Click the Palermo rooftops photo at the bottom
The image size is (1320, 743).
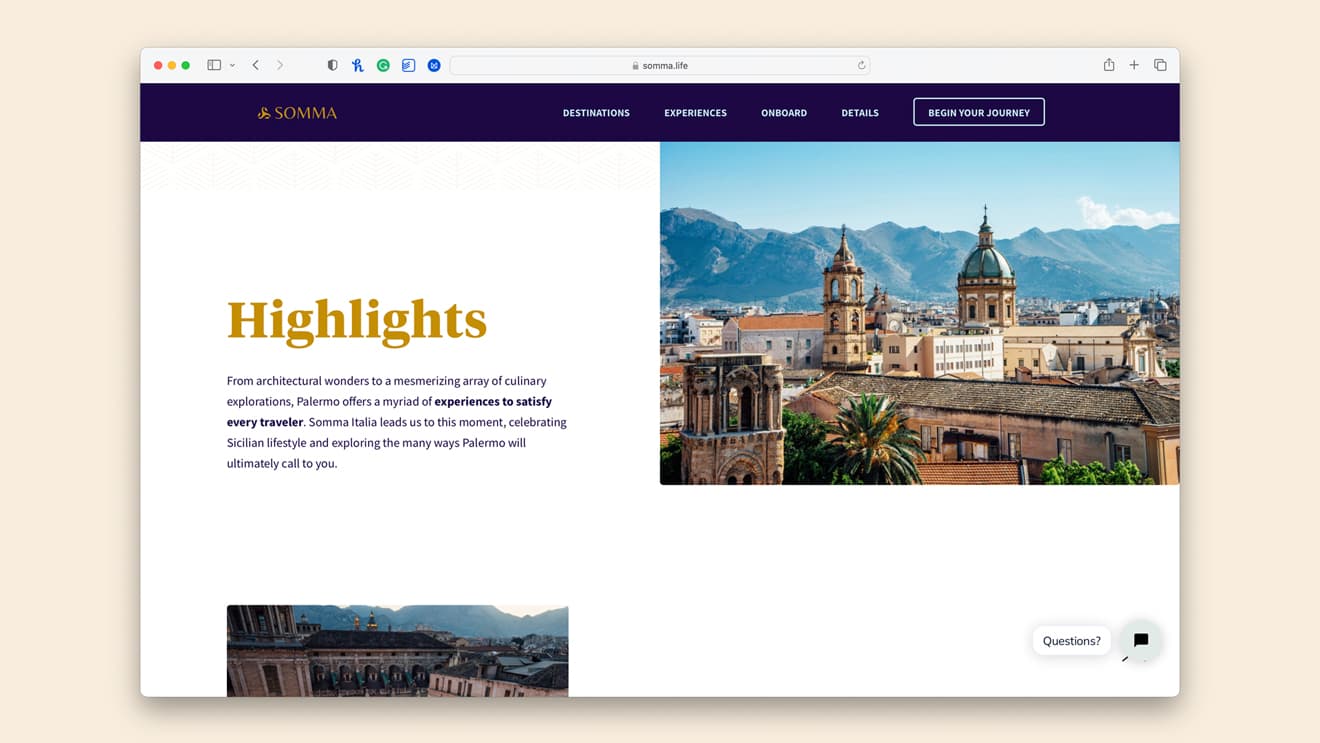[397, 651]
